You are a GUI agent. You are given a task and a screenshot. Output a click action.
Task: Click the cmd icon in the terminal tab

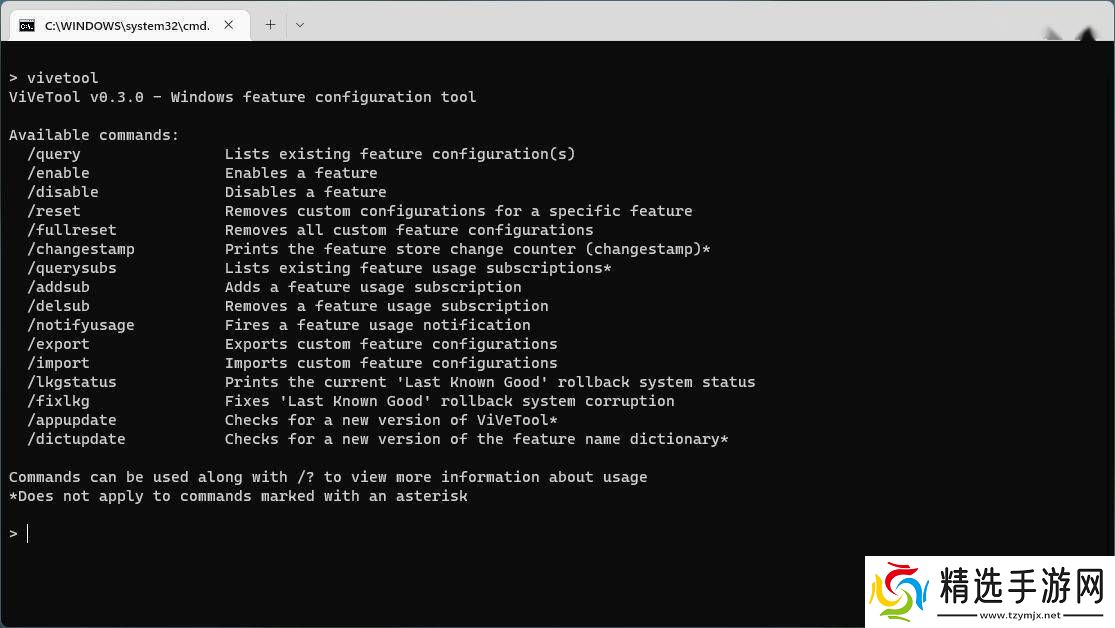27,25
